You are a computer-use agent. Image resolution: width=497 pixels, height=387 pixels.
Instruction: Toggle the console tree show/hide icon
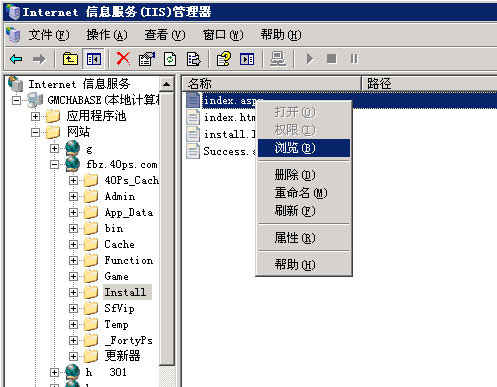[94, 59]
